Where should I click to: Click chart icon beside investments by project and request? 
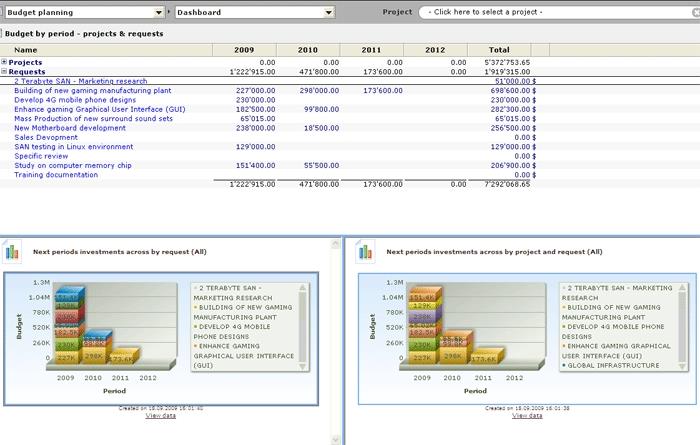coord(366,252)
